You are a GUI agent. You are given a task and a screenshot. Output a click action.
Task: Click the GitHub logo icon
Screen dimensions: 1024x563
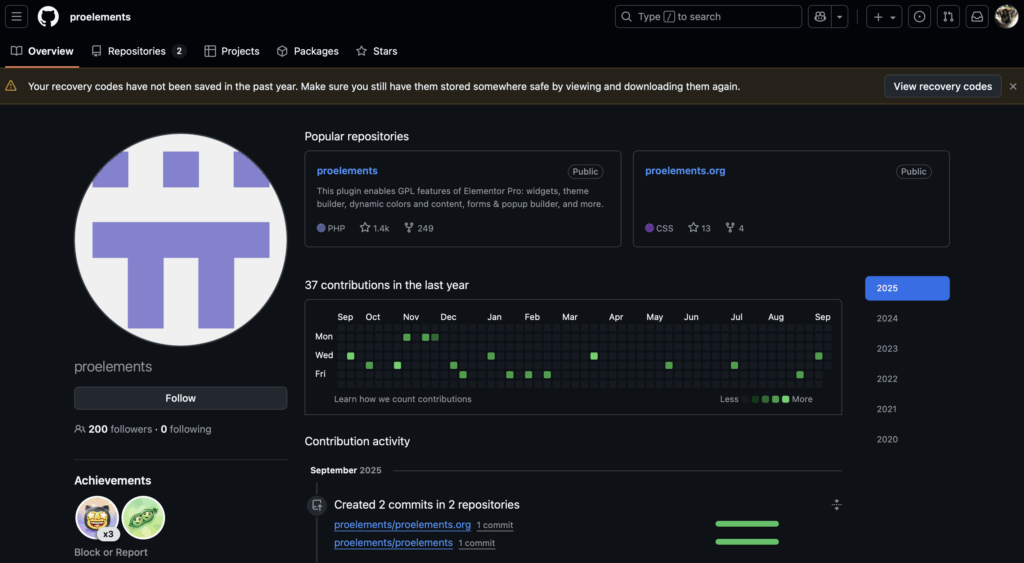(x=48, y=17)
